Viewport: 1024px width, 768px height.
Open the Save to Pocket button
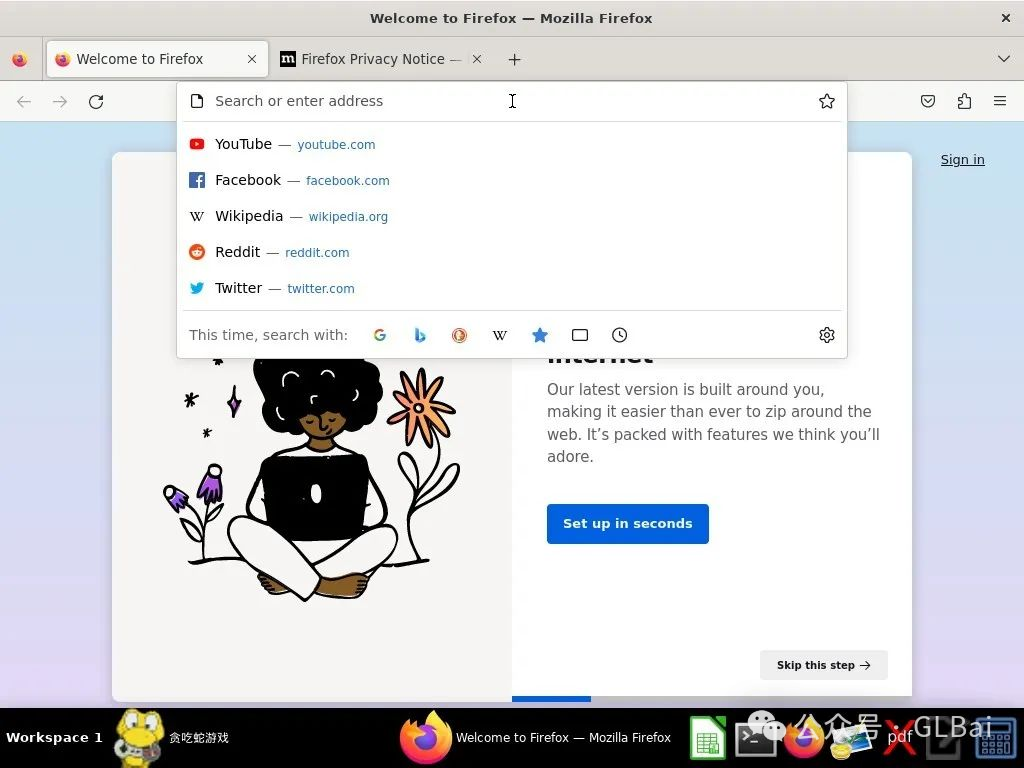928,101
